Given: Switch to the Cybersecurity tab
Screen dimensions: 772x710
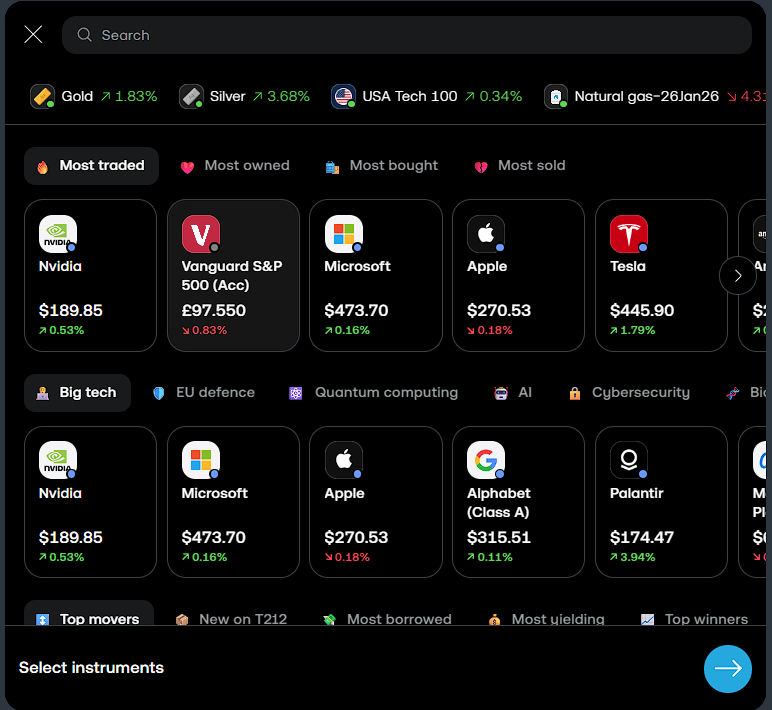Looking at the screenshot, I should 629,393.
